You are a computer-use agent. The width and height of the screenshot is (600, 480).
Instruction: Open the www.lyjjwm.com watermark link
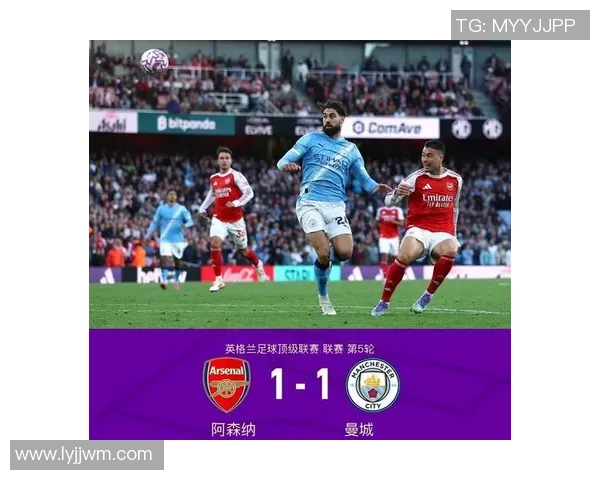87,455
